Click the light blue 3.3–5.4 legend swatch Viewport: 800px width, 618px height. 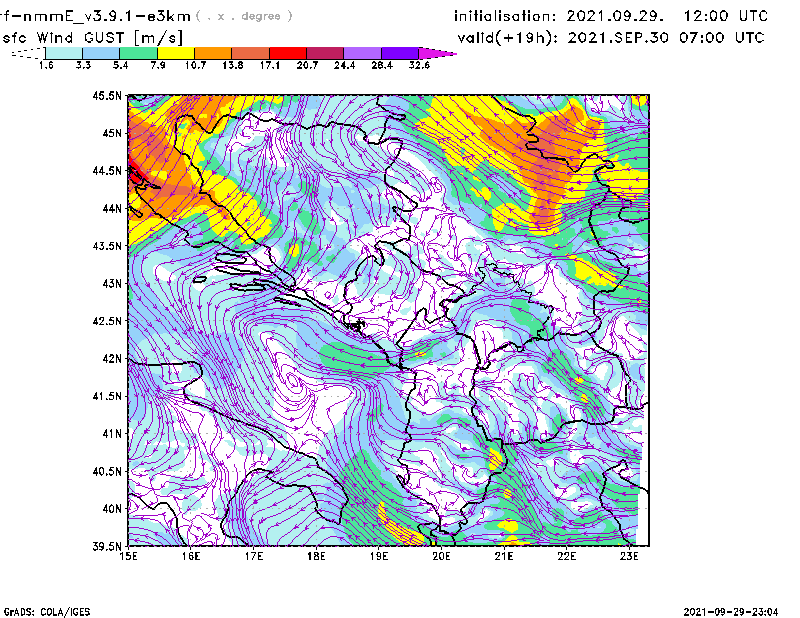[x=101, y=53]
